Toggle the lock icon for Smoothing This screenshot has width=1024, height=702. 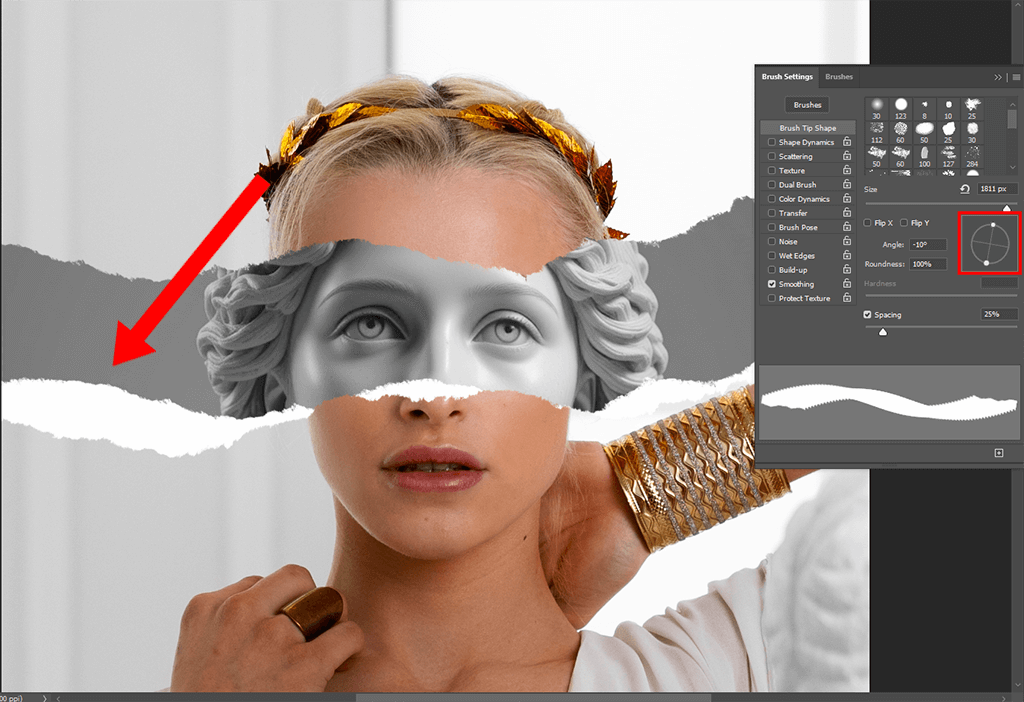pyautogui.click(x=847, y=283)
